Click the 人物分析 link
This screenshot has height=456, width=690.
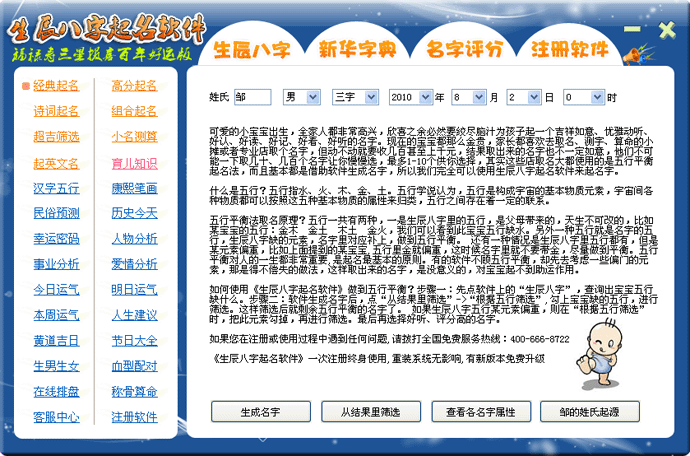(134, 239)
